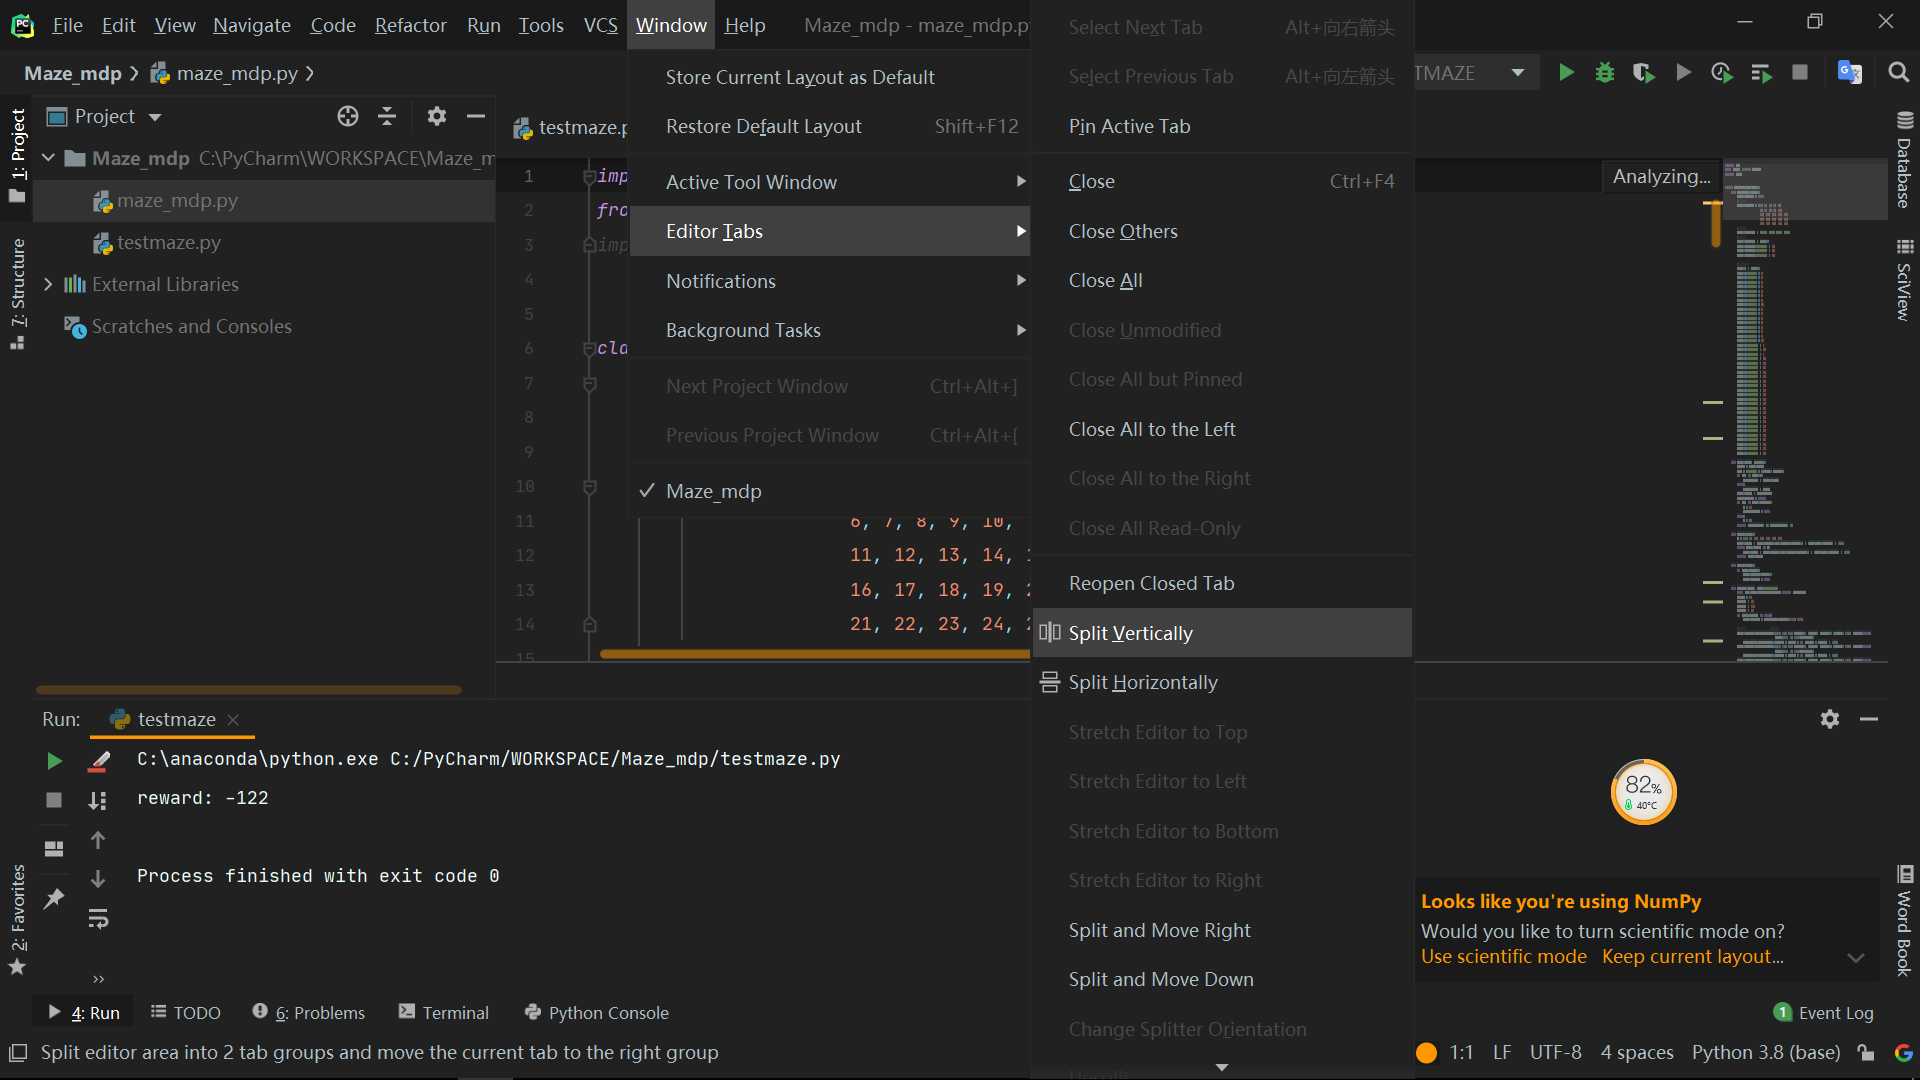
Task: Click the green Run button in toolbar
Action: click(x=1566, y=73)
